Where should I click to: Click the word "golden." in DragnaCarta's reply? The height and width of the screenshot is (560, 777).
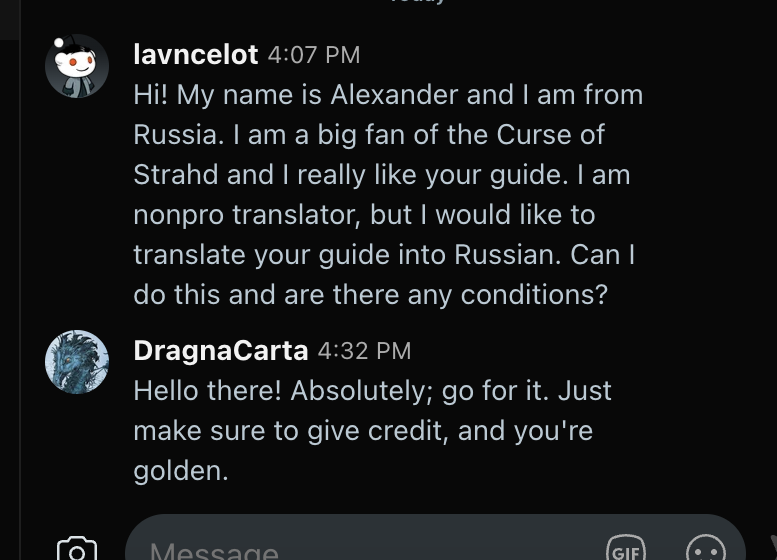pyautogui.click(x=181, y=471)
